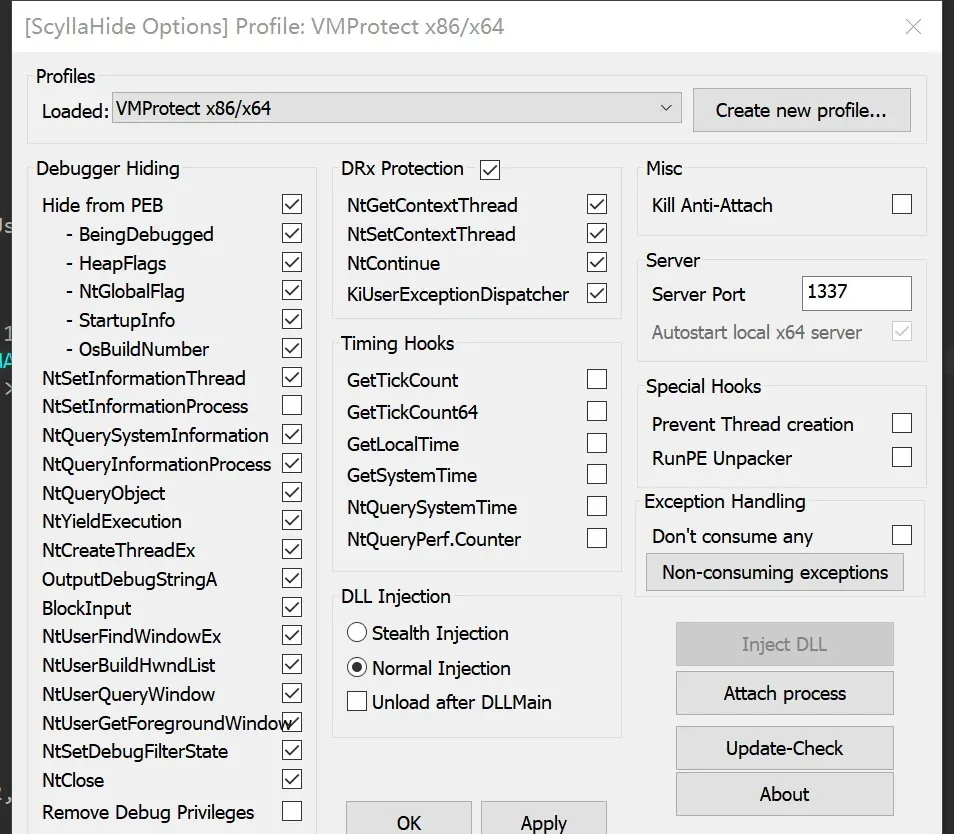Toggle the NtGlobalFlag checkbox
The height and width of the screenshot is (834, 954).
(292, 291)
